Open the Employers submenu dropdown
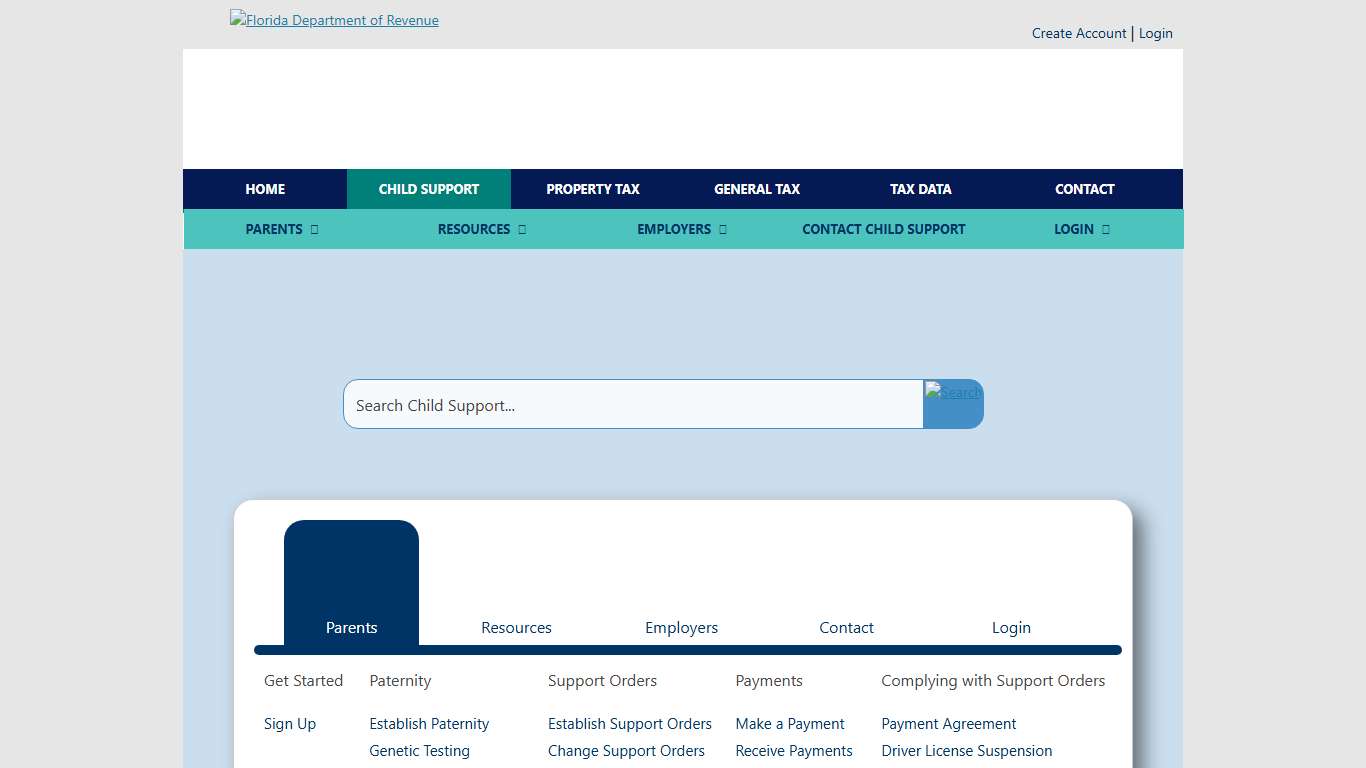 click(681, 229)
